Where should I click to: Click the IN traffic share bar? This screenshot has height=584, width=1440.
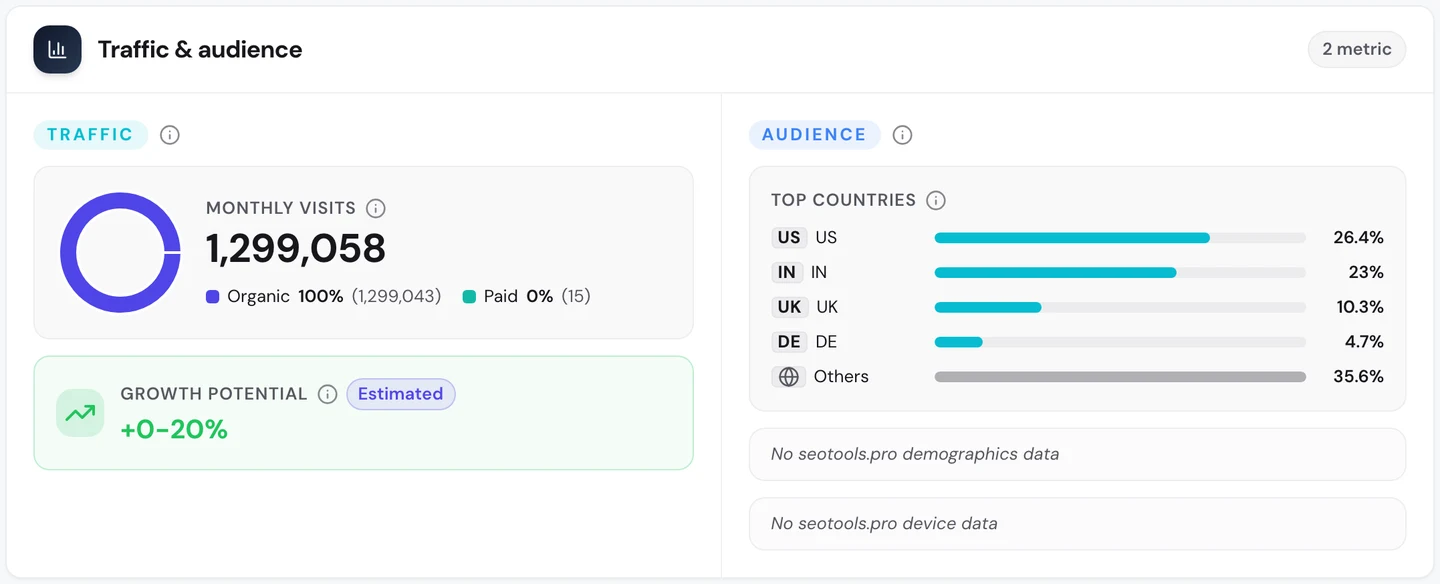tap(1120, 272)
